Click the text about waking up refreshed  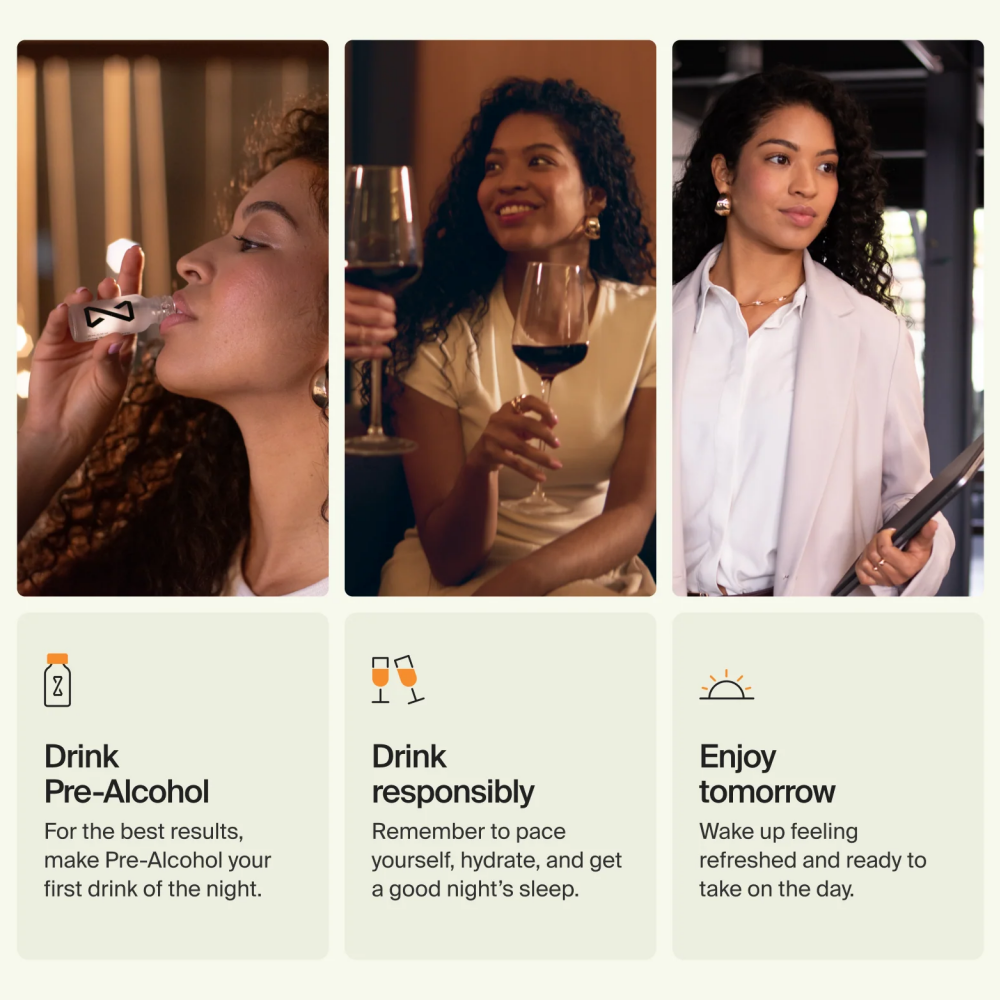[x=812, y=860]
